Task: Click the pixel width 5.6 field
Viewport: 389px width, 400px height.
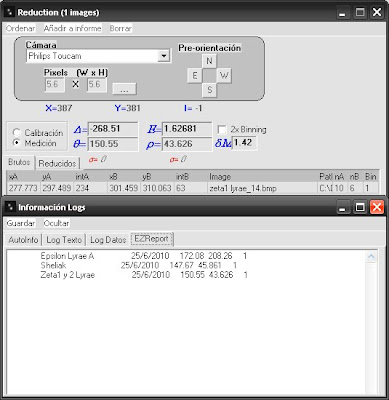Action: click(54, 85)
